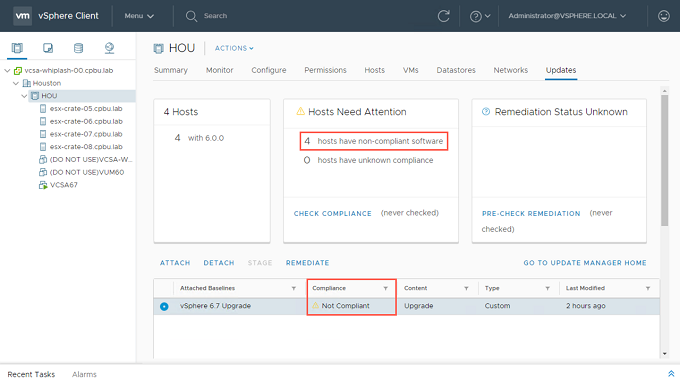The height and width of the screenshot is (382, 680).
Task: Click host icon for esx-crate-06.cpbu.lab
Action: coord(43,121)
